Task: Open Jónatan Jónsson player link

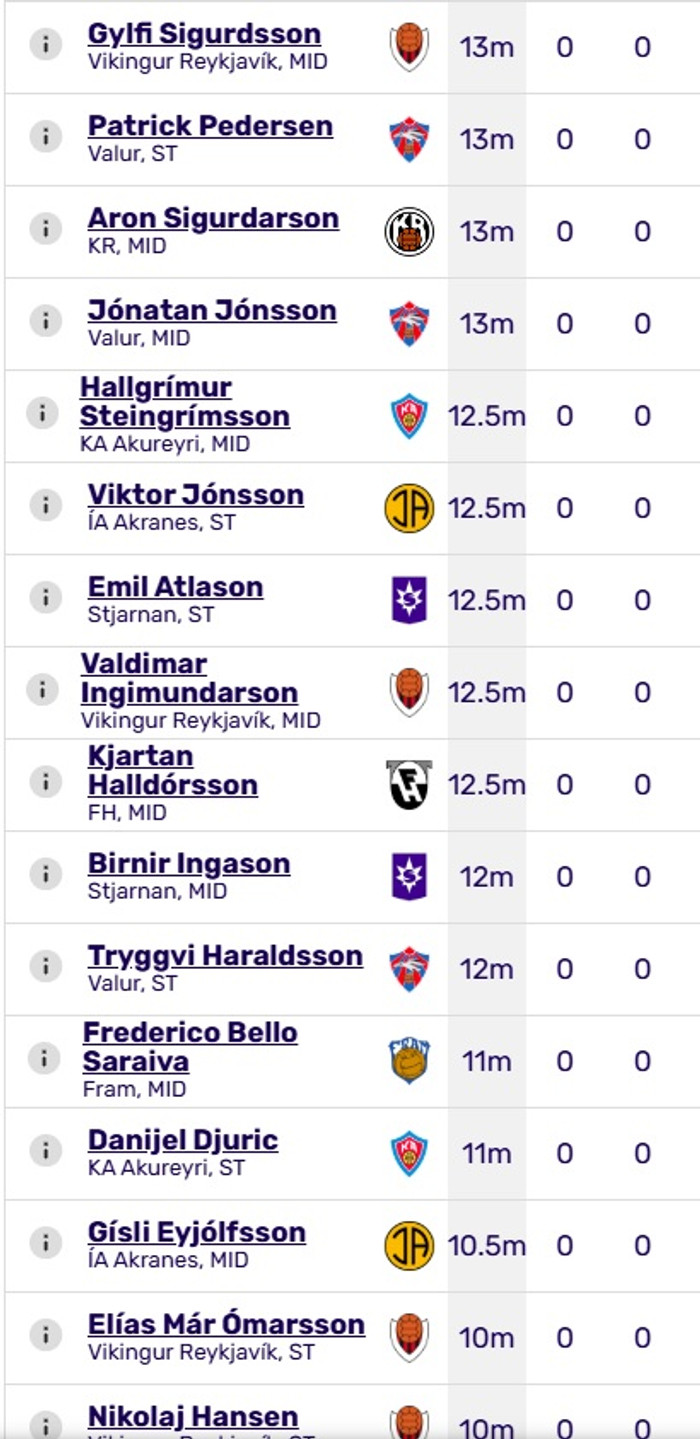Action: click(212, 310)
